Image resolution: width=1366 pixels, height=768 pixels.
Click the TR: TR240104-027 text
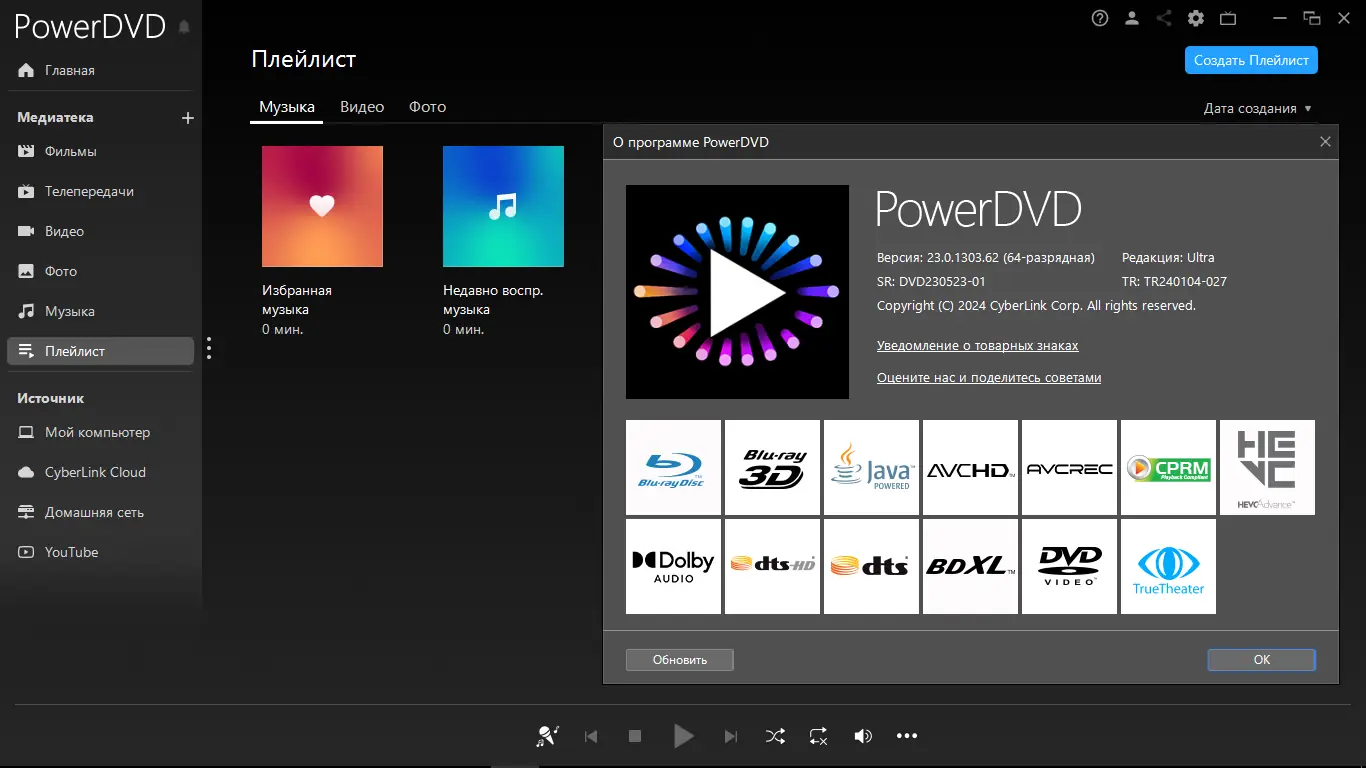click(x=1174, y=281)
